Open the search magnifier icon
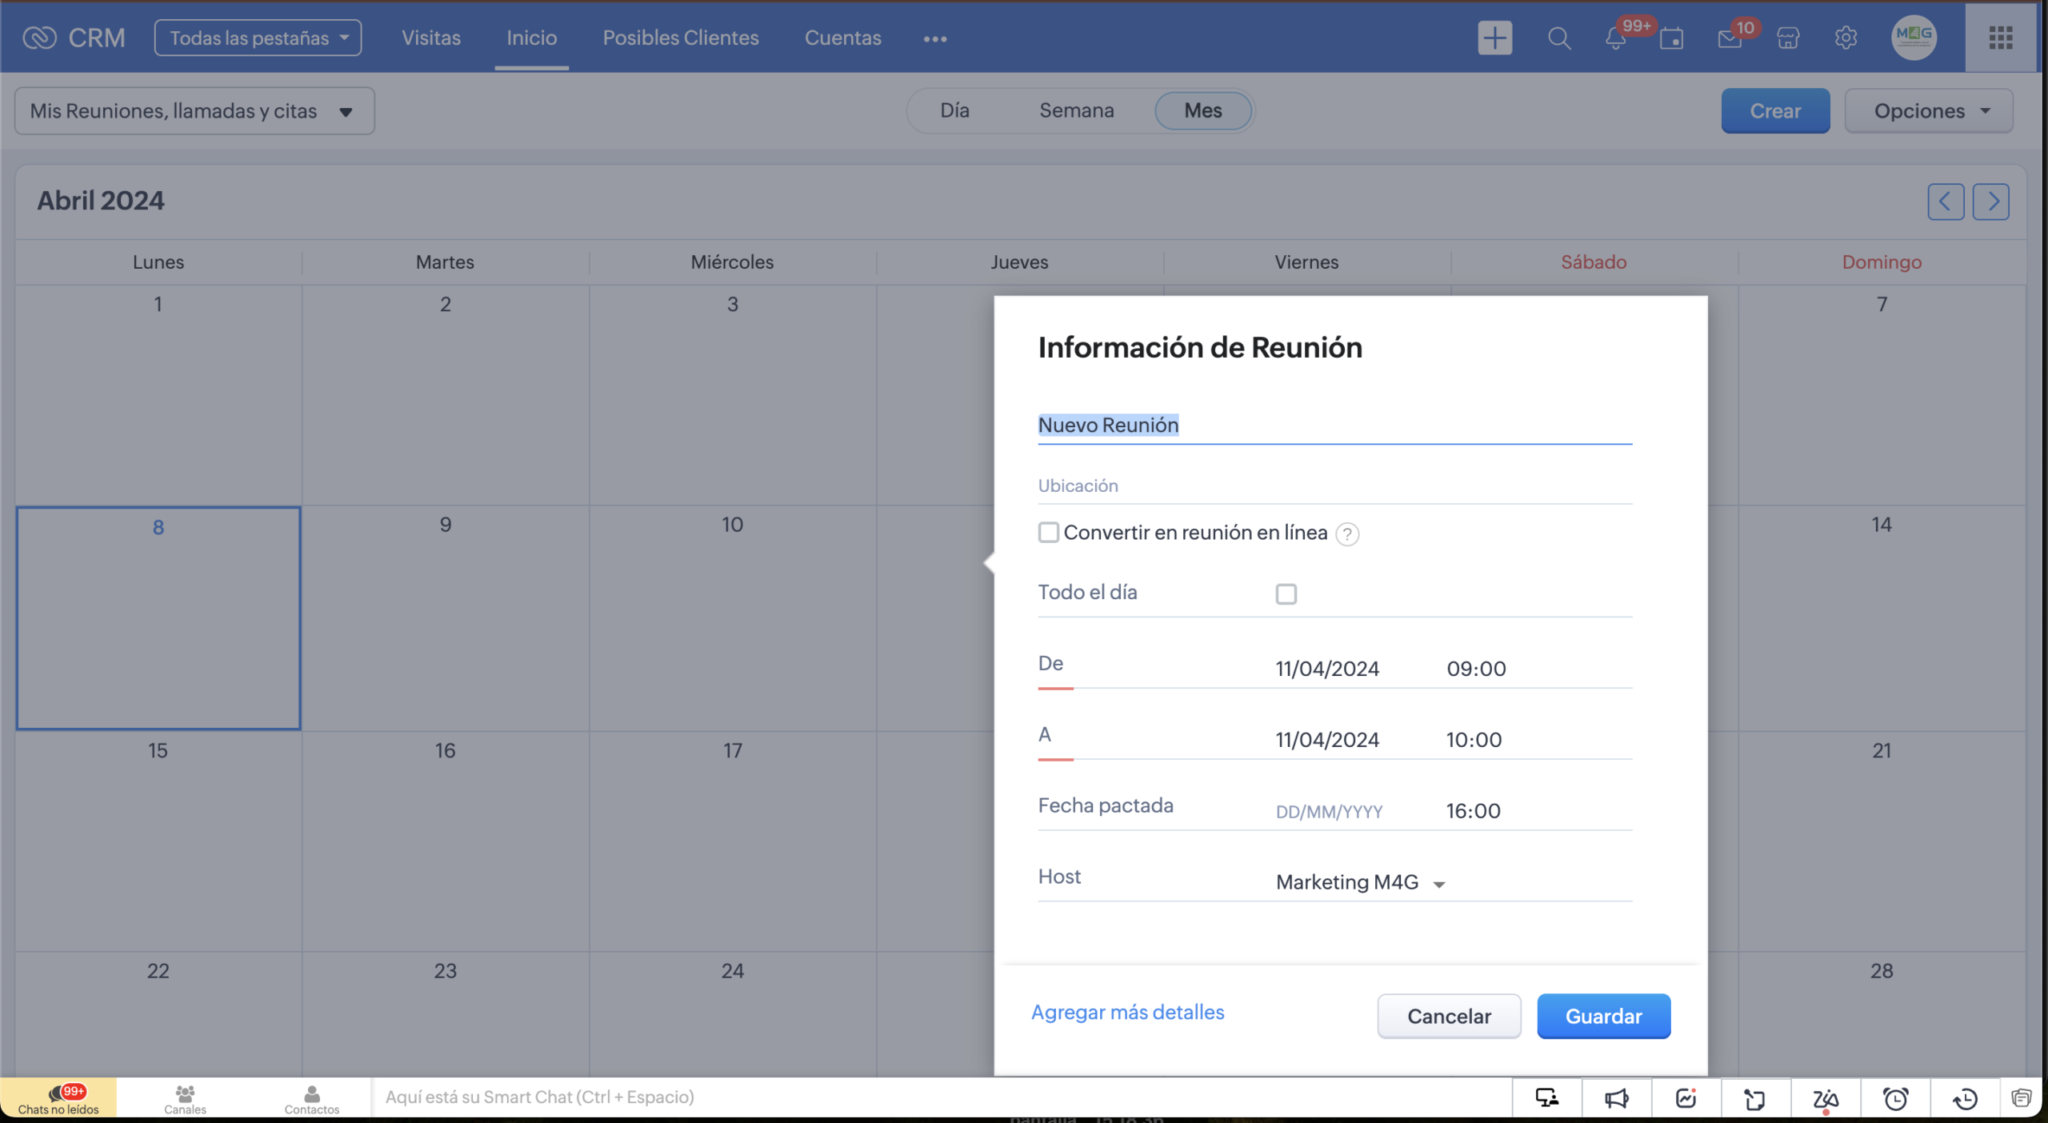 point(1558,38)
